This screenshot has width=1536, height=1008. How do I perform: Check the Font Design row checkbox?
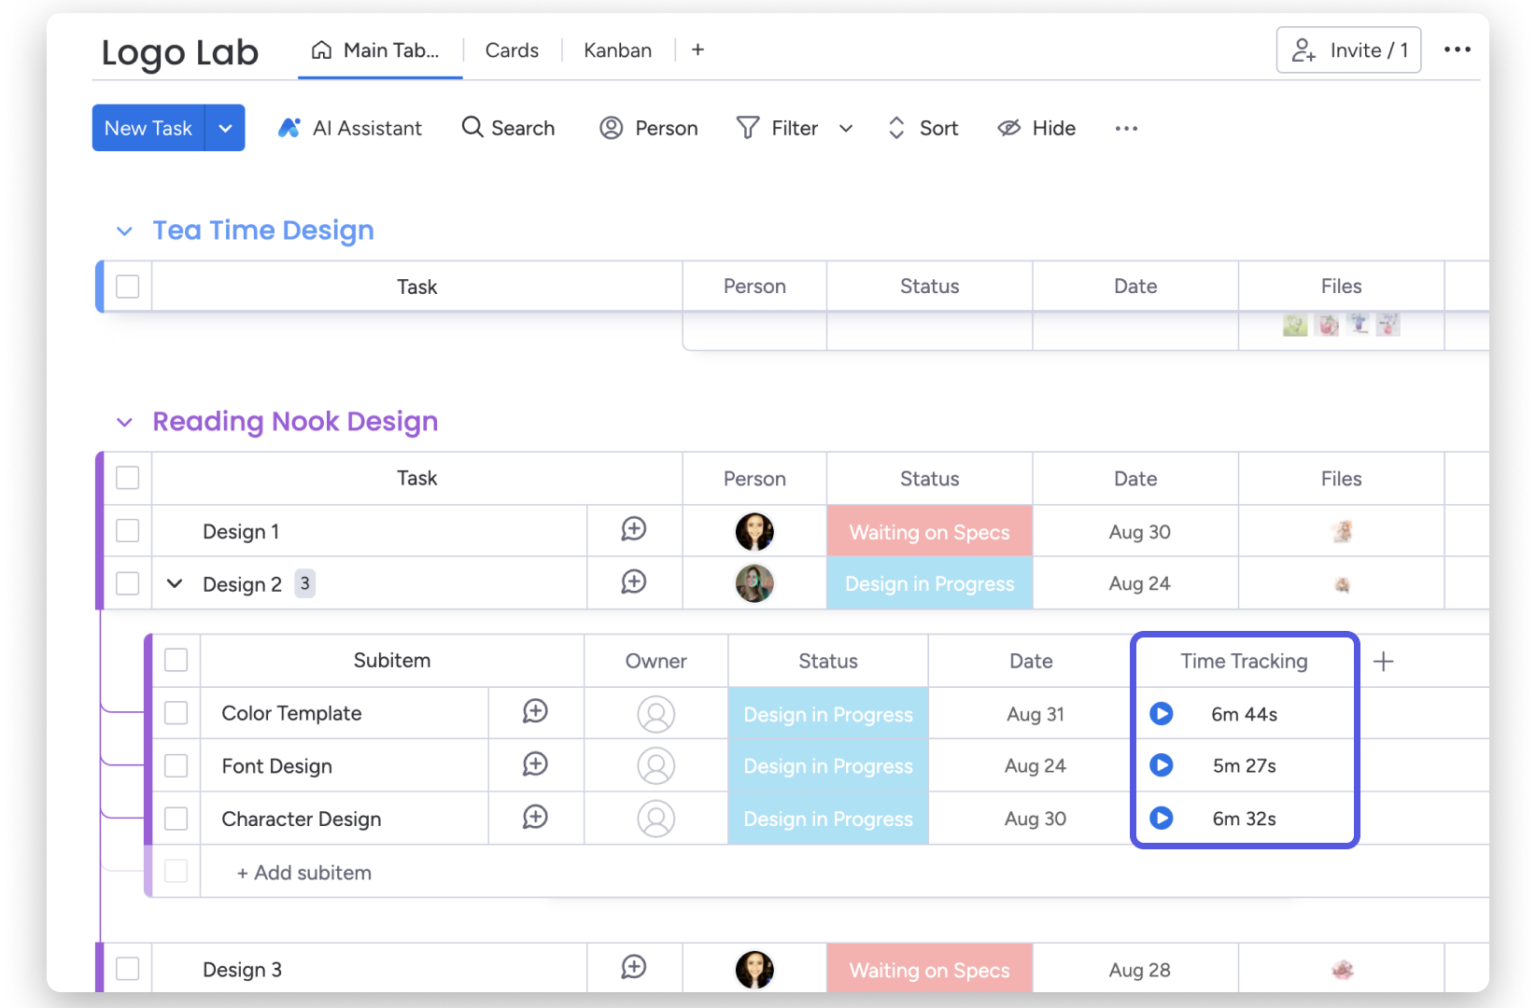pos(176,765)
